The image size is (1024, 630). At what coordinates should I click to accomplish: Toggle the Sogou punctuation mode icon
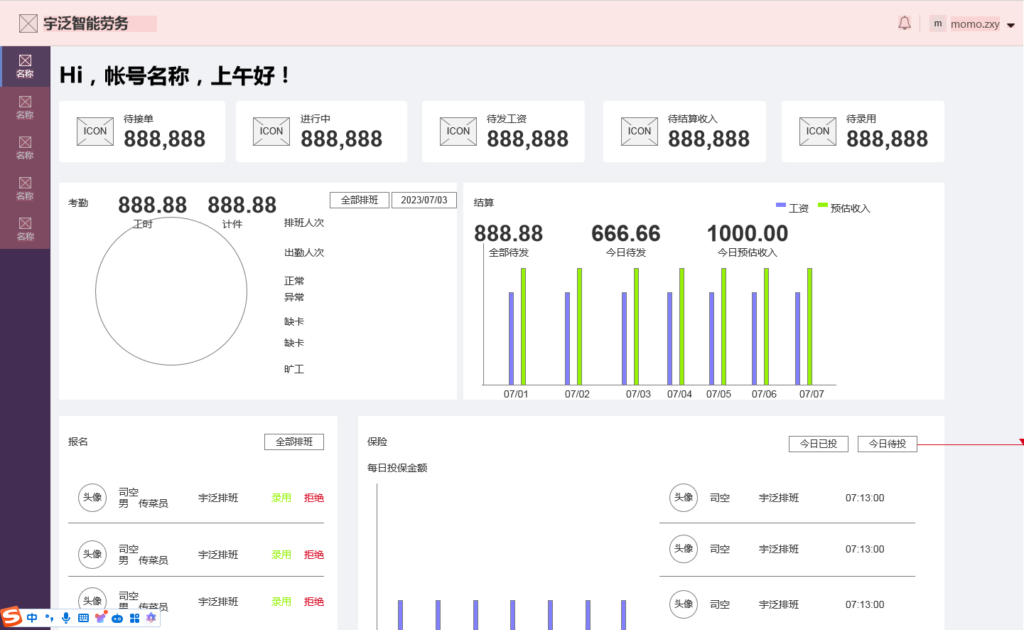(49, 618)
